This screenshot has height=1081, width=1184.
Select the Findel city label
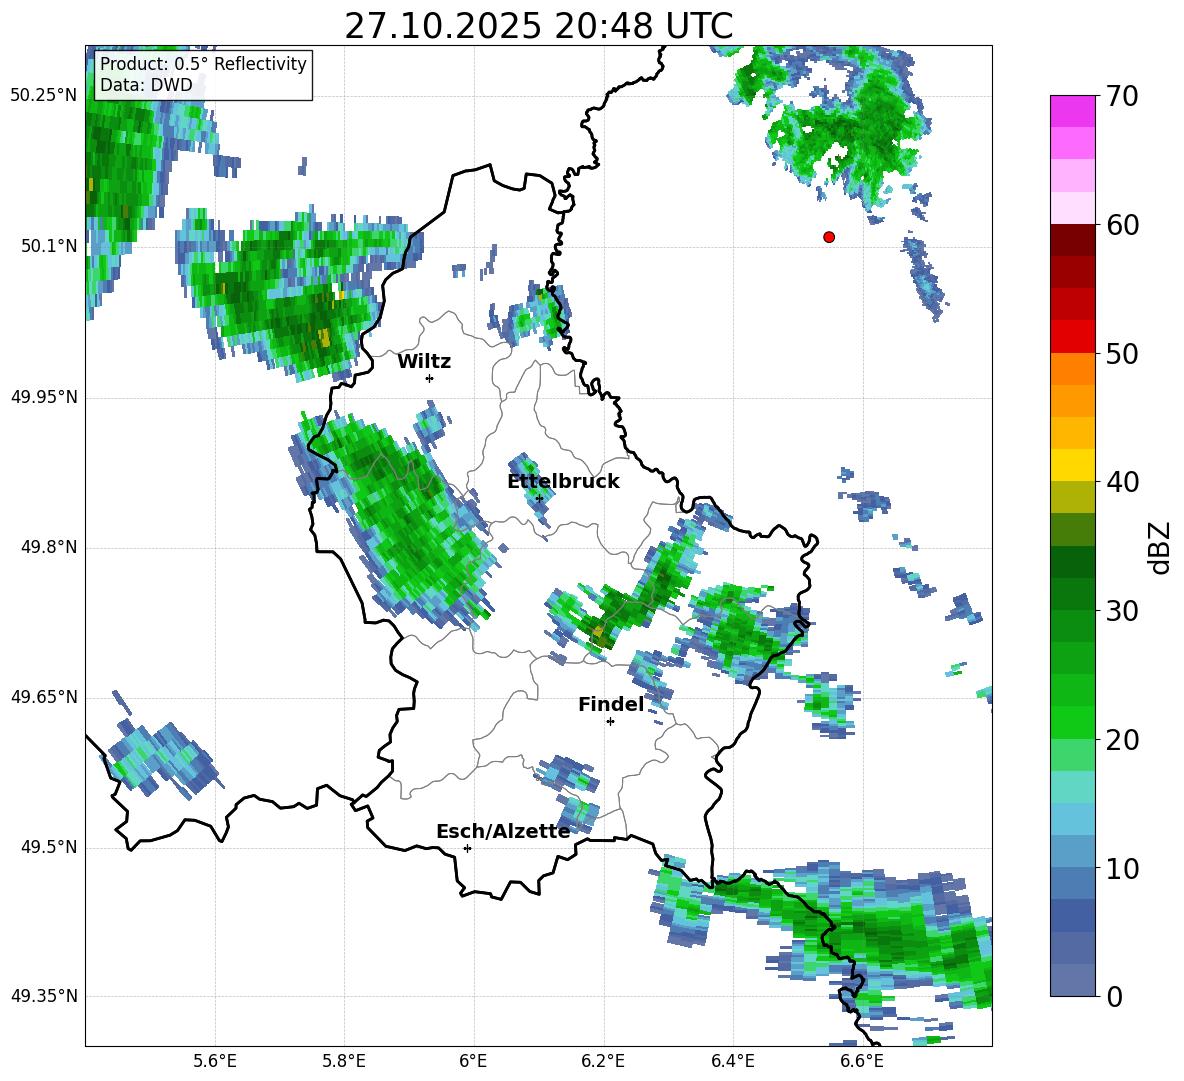point(611,704)
